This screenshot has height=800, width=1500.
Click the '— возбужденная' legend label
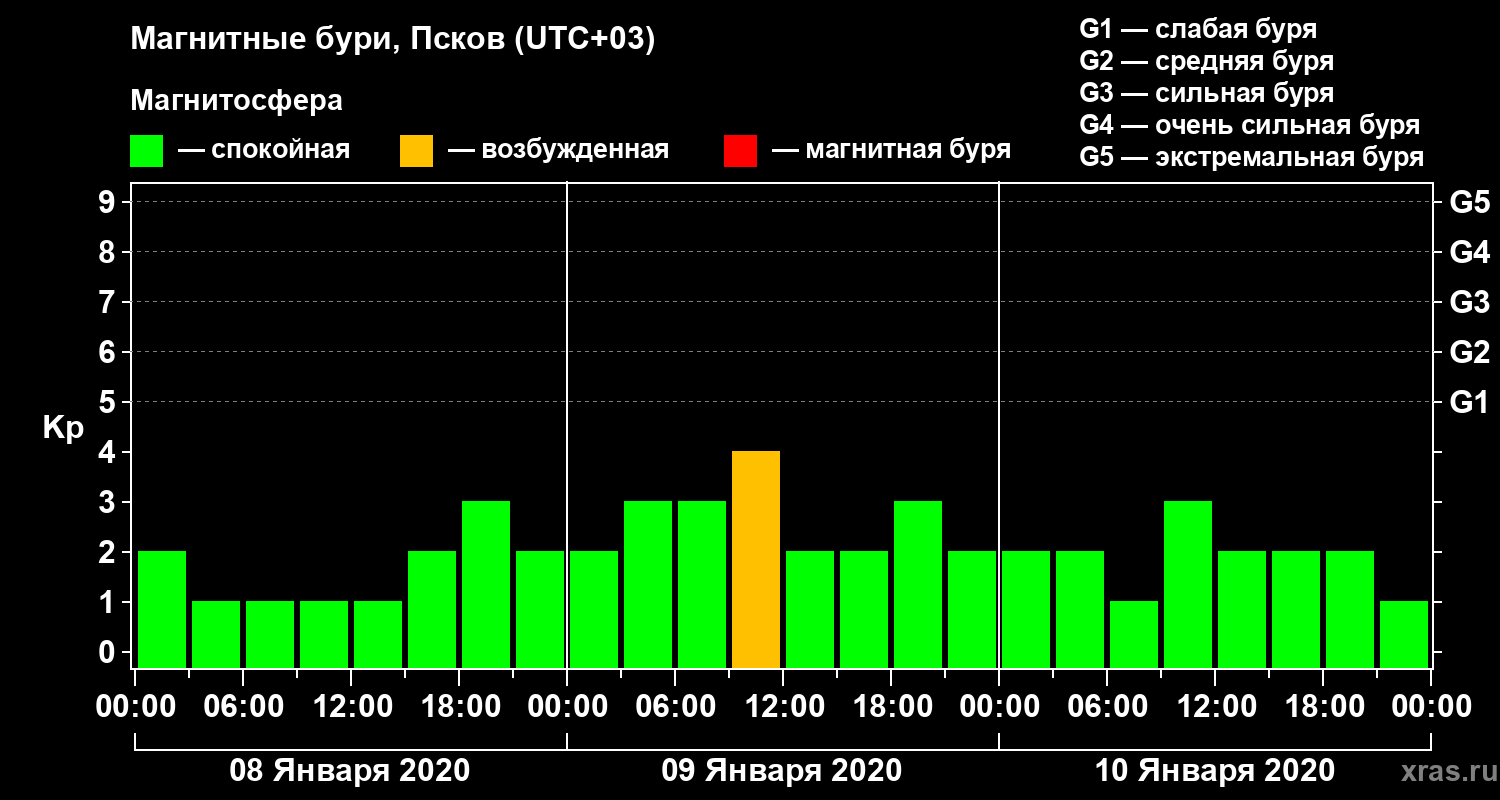558,150
